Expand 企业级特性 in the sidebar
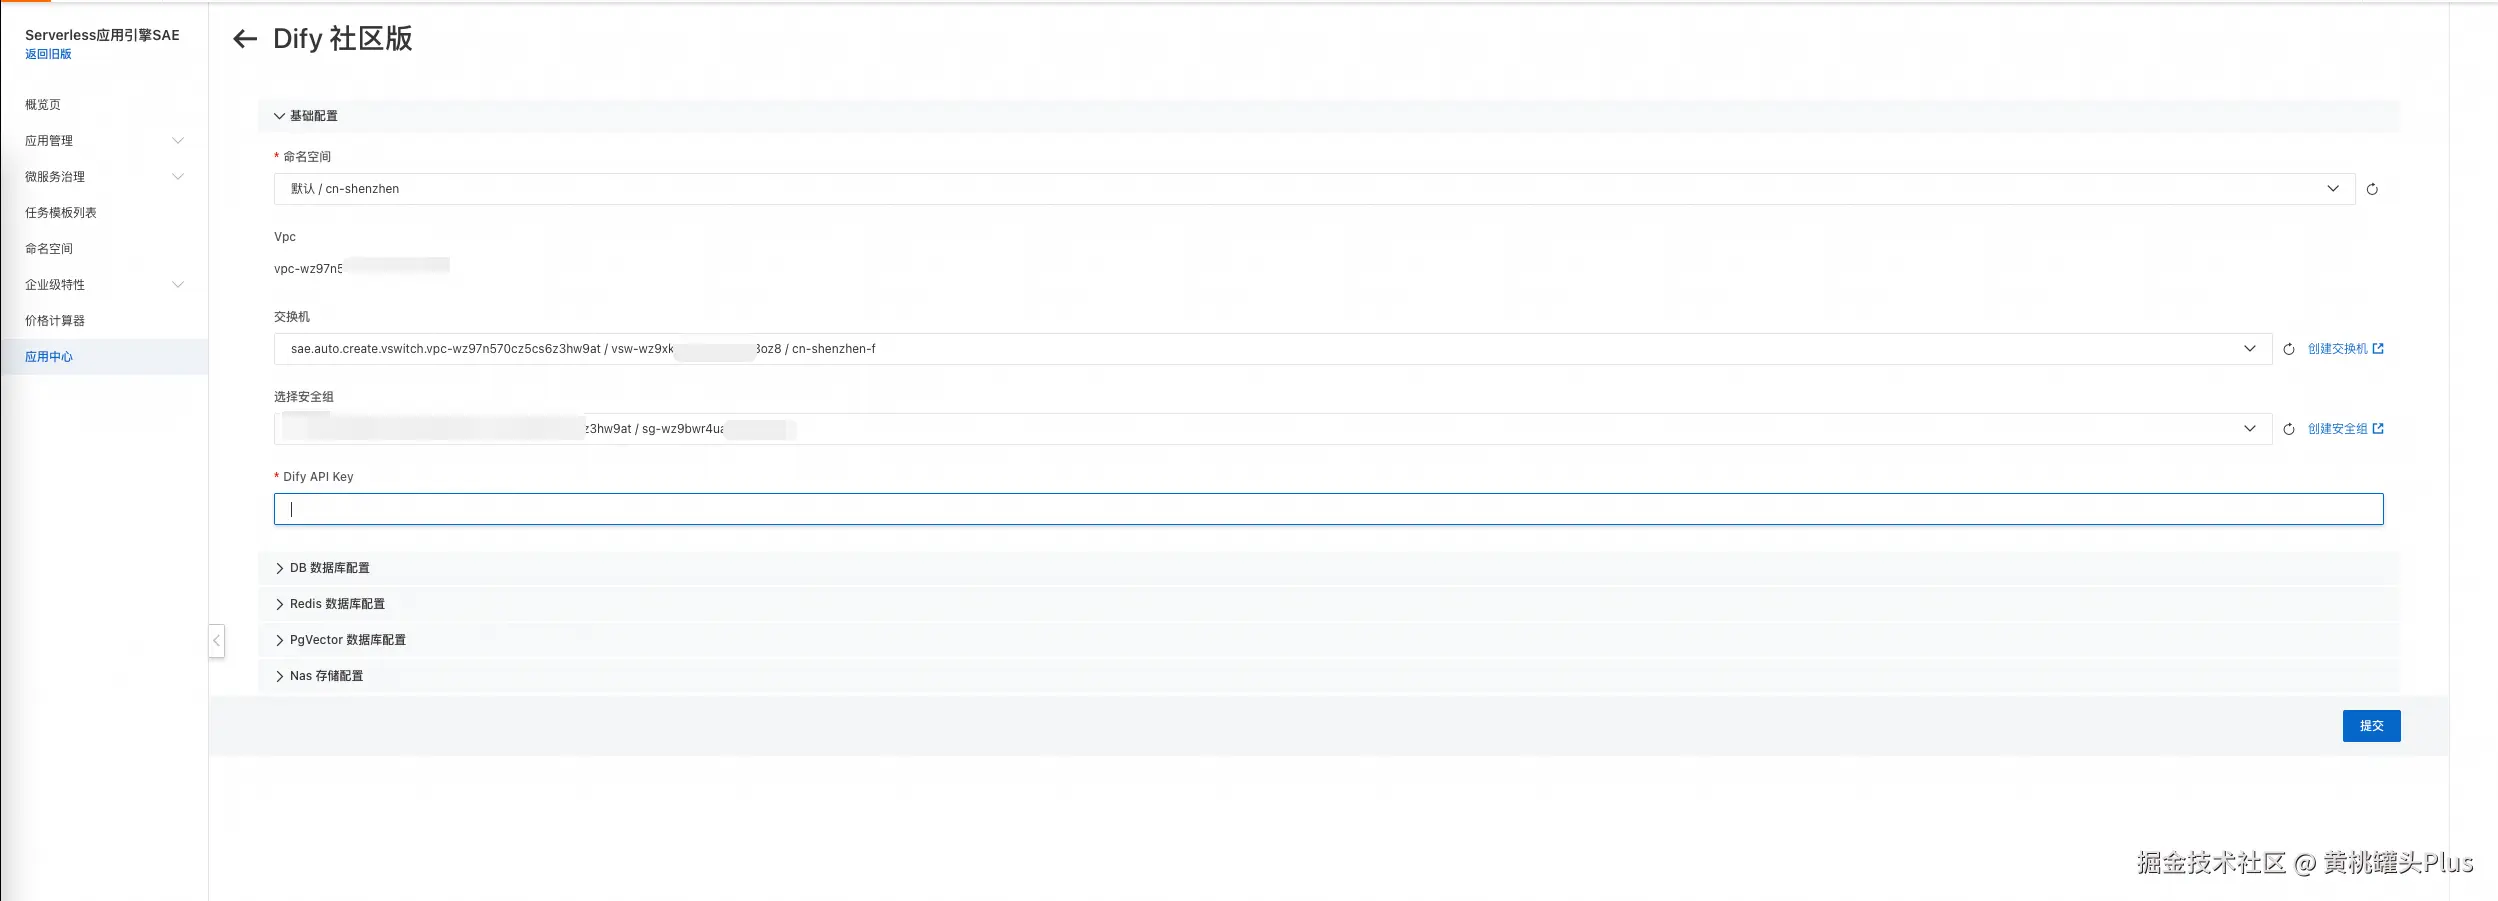Viewport: 2498px width, 901px height. click(104, 285)
